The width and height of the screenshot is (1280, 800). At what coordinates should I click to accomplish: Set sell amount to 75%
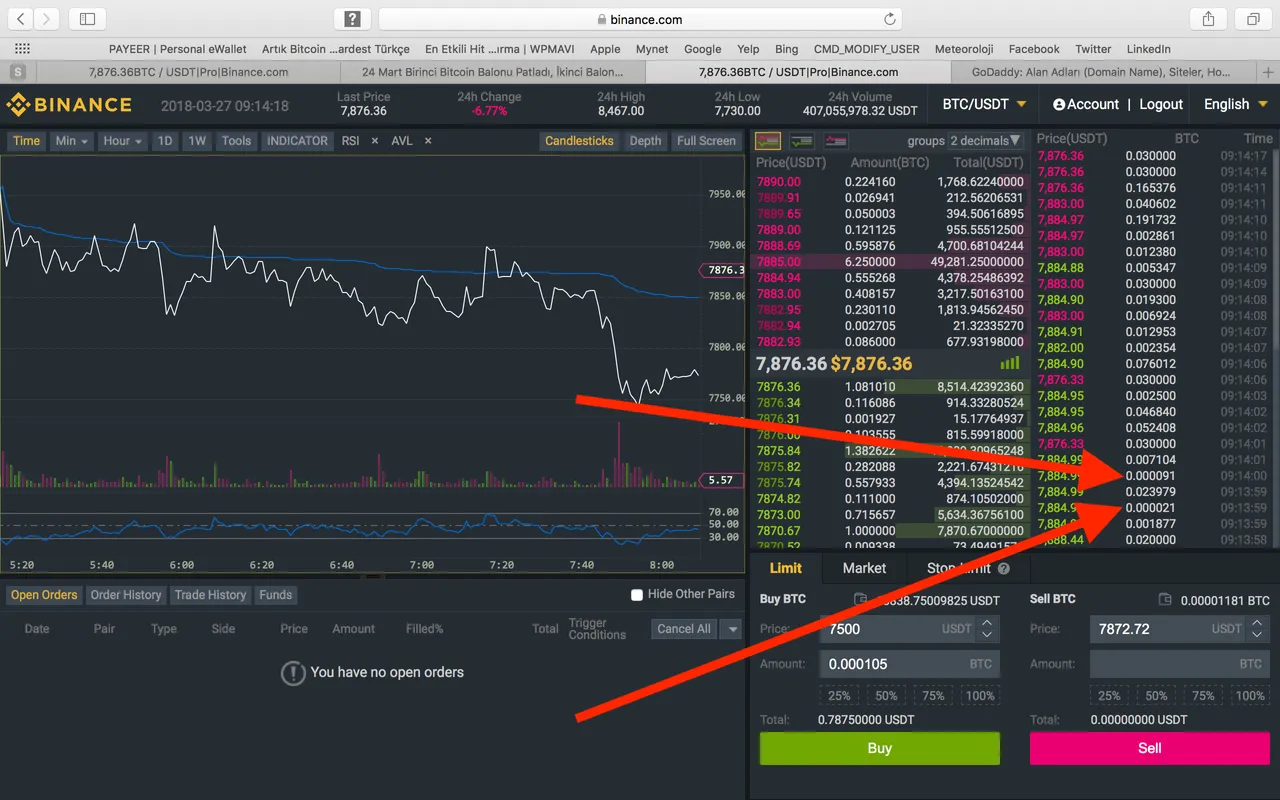pyautogui.click(x=1203, y=696)
